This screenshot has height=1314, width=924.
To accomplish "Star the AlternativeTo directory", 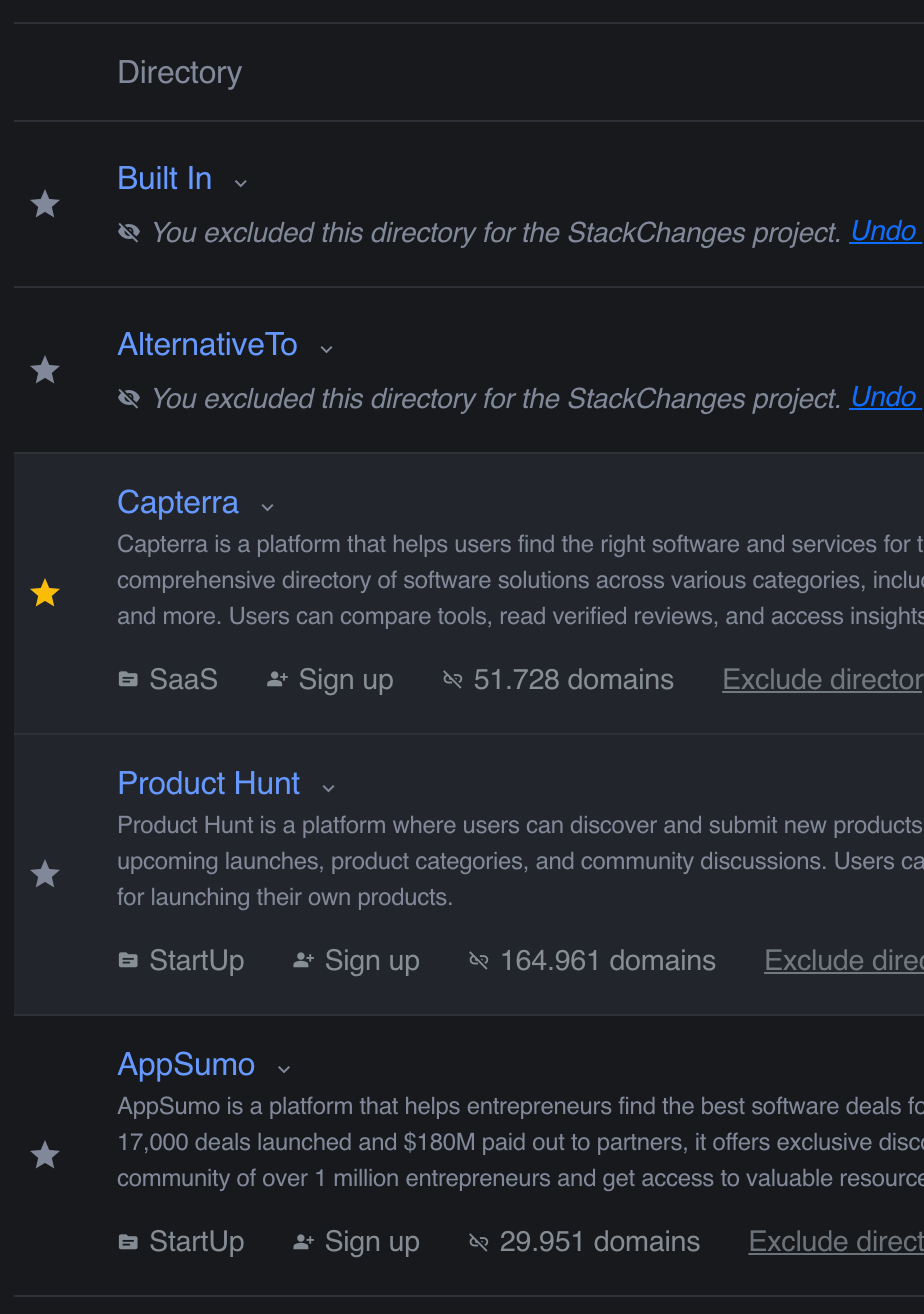I will (x=45, y=370).
